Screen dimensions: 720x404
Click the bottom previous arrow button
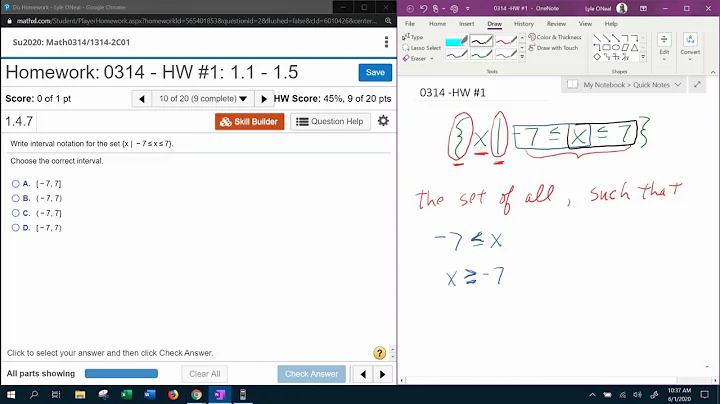click(363, 374)
